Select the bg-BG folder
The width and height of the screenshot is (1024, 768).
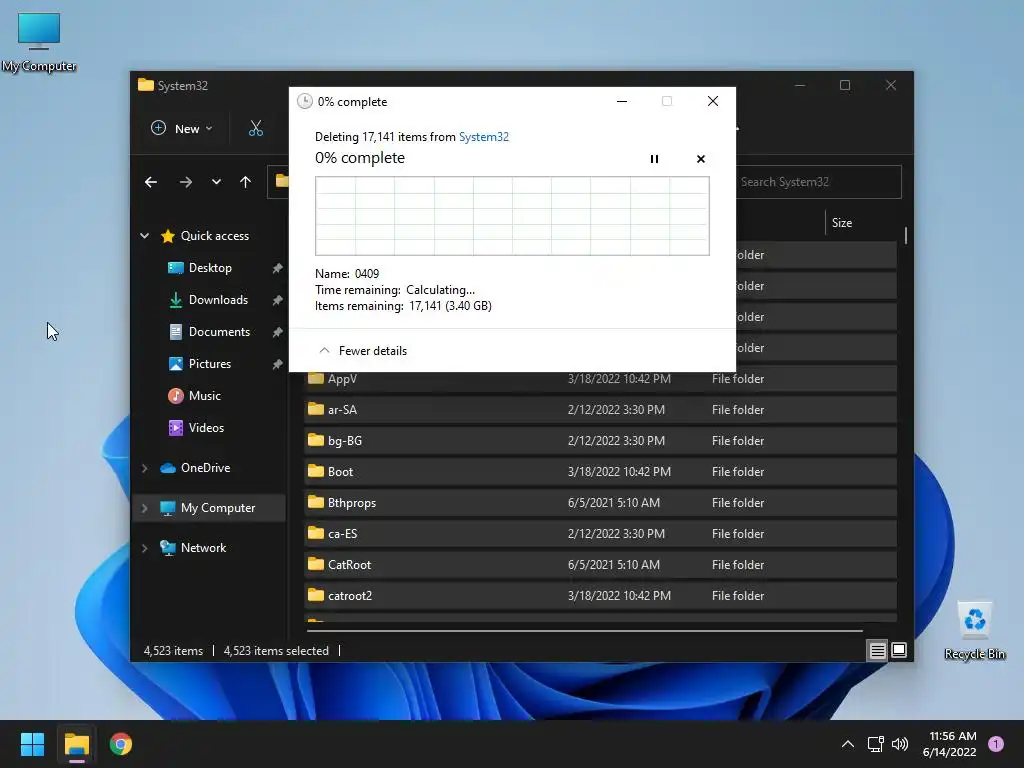click(600, 441)
